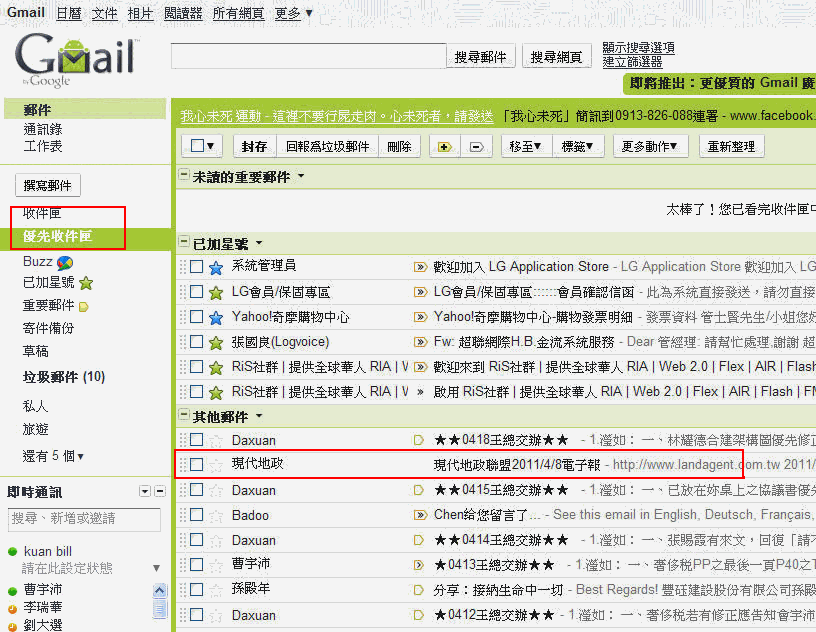The height and width of the screenshot is (632, 816).
Task: Click the 重新整理 refresh button
Action: tap(731, 147)
